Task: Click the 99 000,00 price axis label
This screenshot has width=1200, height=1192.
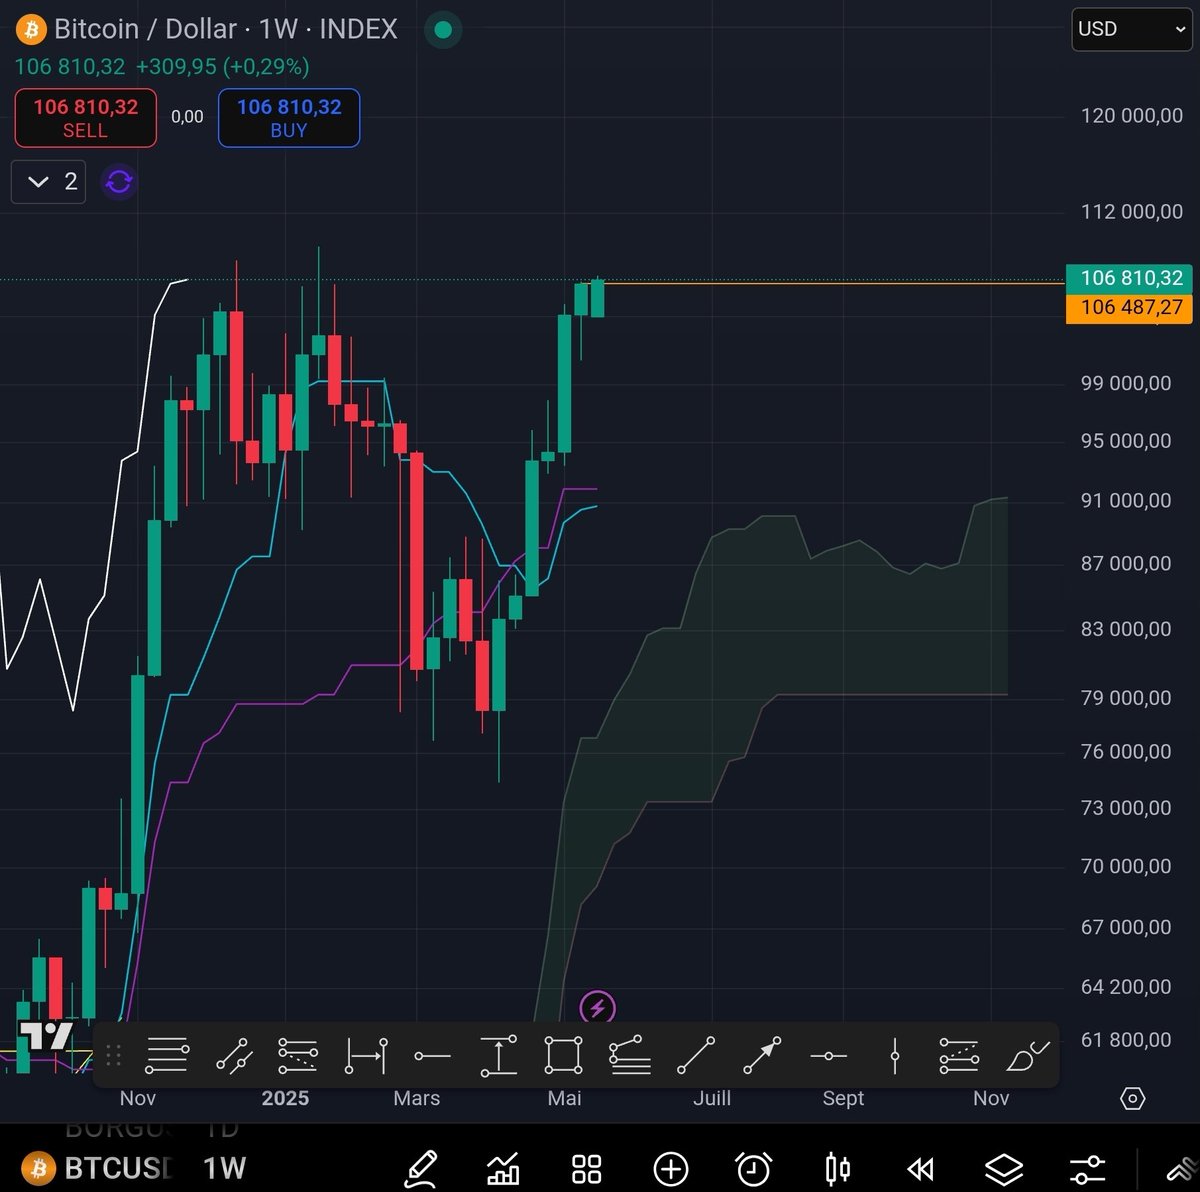Action: pyautogui.click(x=1125, y=384)
